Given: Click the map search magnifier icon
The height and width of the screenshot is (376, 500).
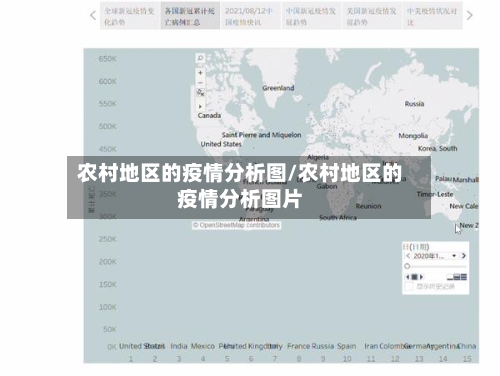Looking at the screenshot, I should point(200,58).
